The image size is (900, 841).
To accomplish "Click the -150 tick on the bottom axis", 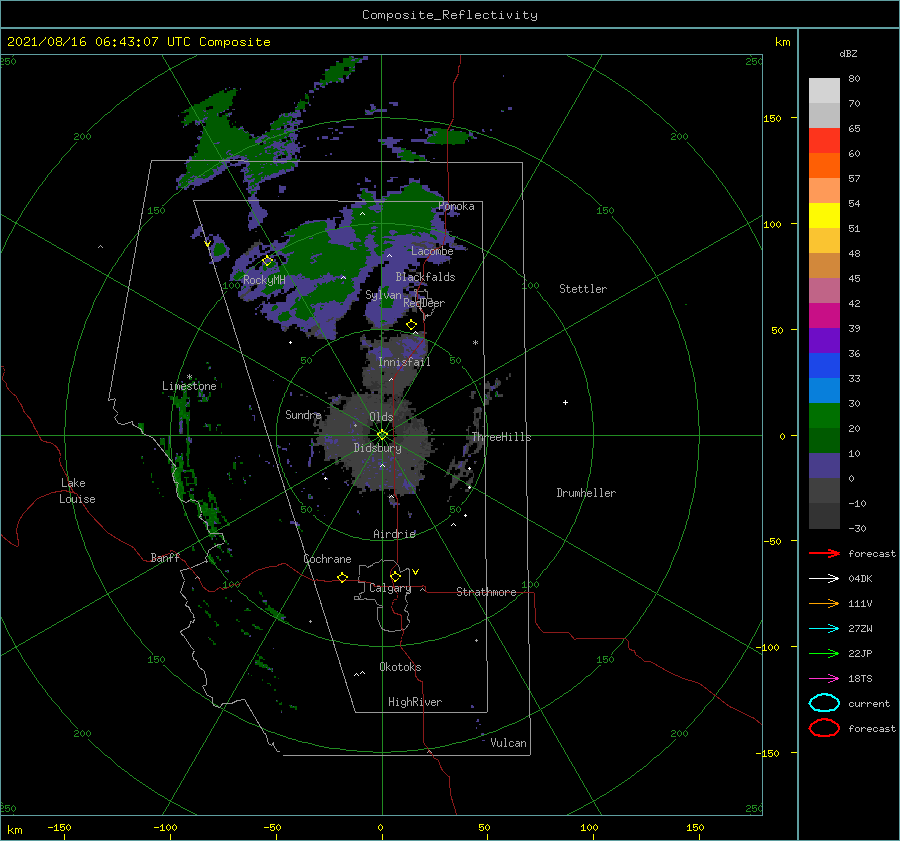I will 59,827.
